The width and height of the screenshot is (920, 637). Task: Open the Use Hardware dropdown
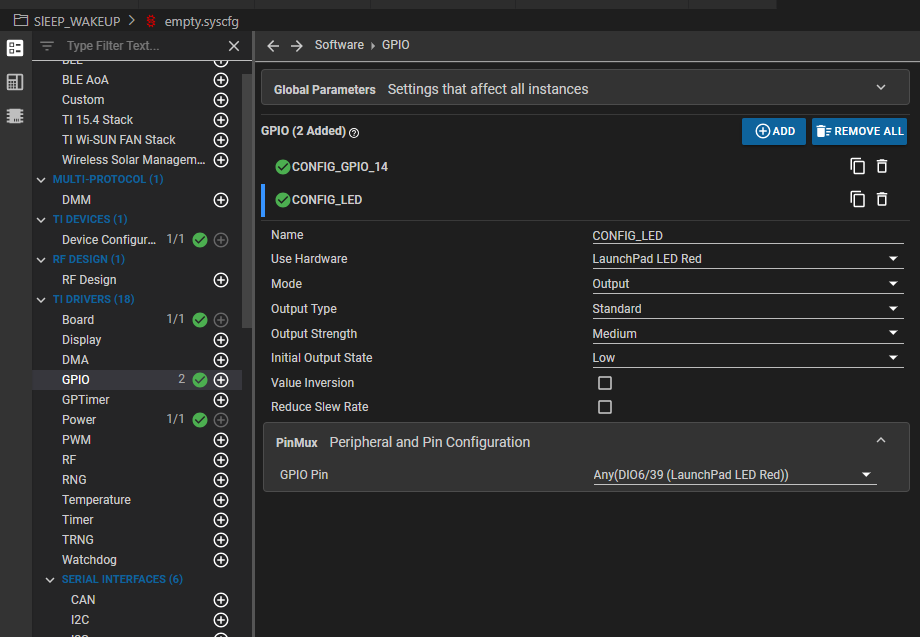click(746, 259)
